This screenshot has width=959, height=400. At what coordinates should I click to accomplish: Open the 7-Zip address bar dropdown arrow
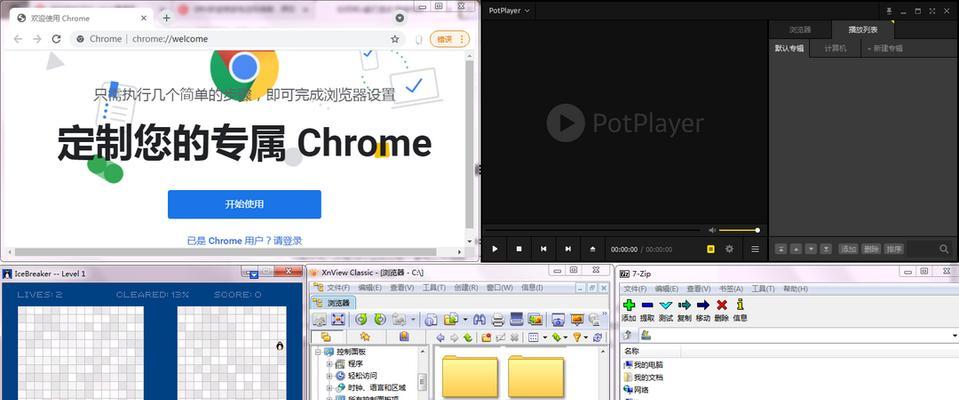[x=955, y=335]
